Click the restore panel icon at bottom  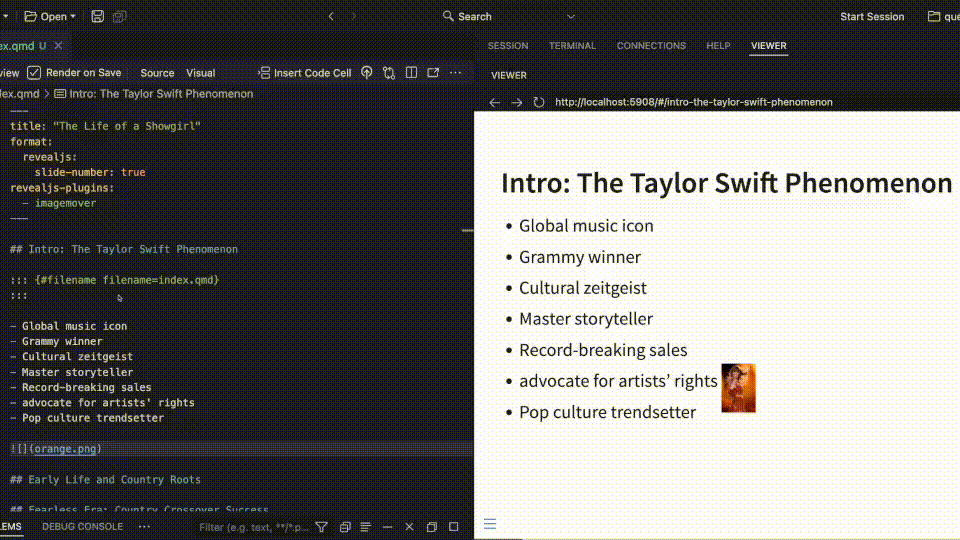click(432, 527)
